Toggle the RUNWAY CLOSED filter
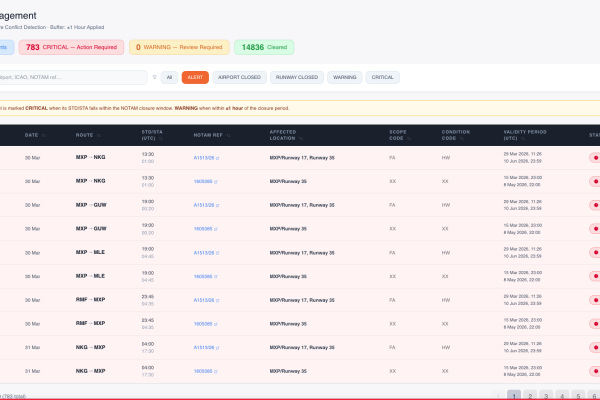The image size is (600, 400). coord(295,77)
